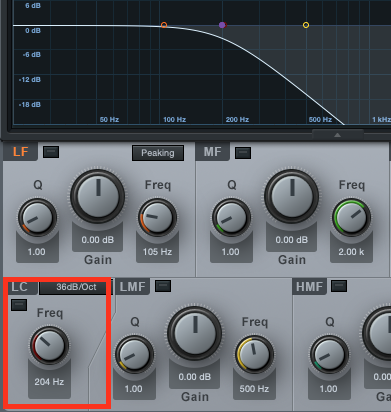Click the MF frequency value 2.00 k
391x412 pixels.
click(351, 252)
